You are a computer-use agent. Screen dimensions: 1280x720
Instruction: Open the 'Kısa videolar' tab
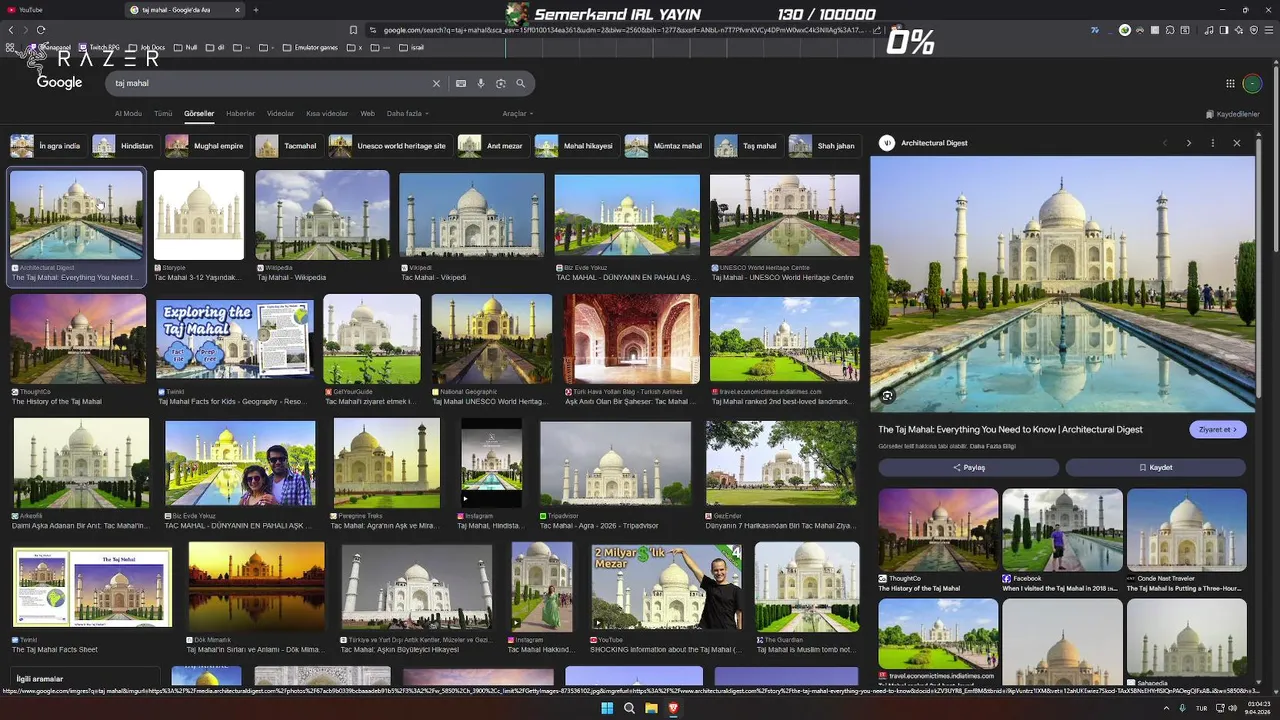(x=327, y=114)
